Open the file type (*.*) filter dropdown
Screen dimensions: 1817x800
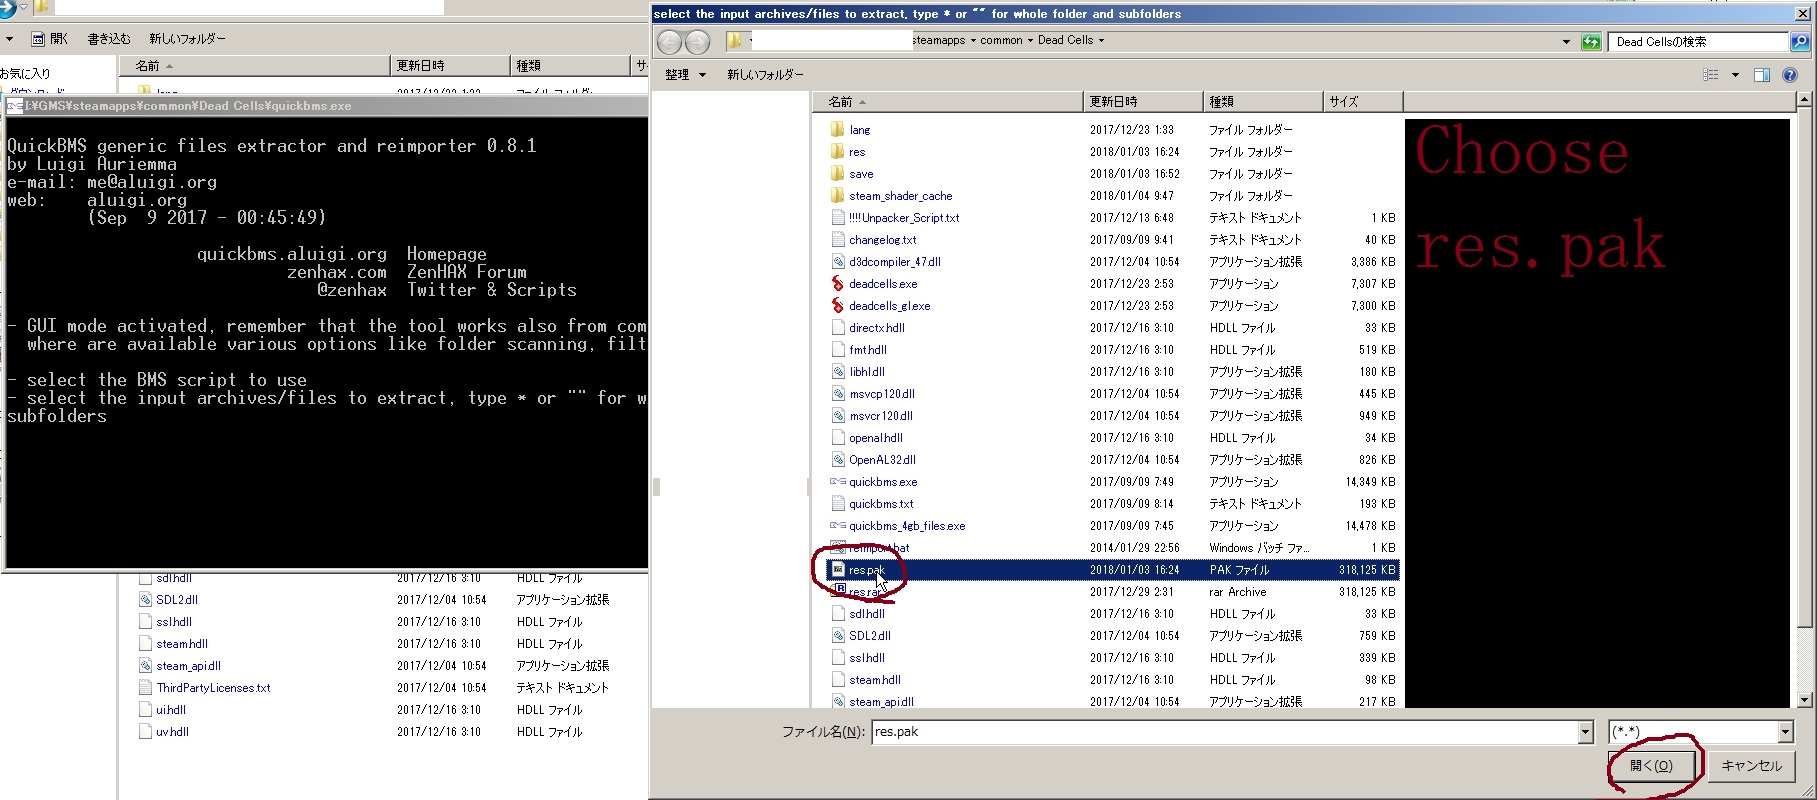pyautogui.click(x=1785, y=732)
